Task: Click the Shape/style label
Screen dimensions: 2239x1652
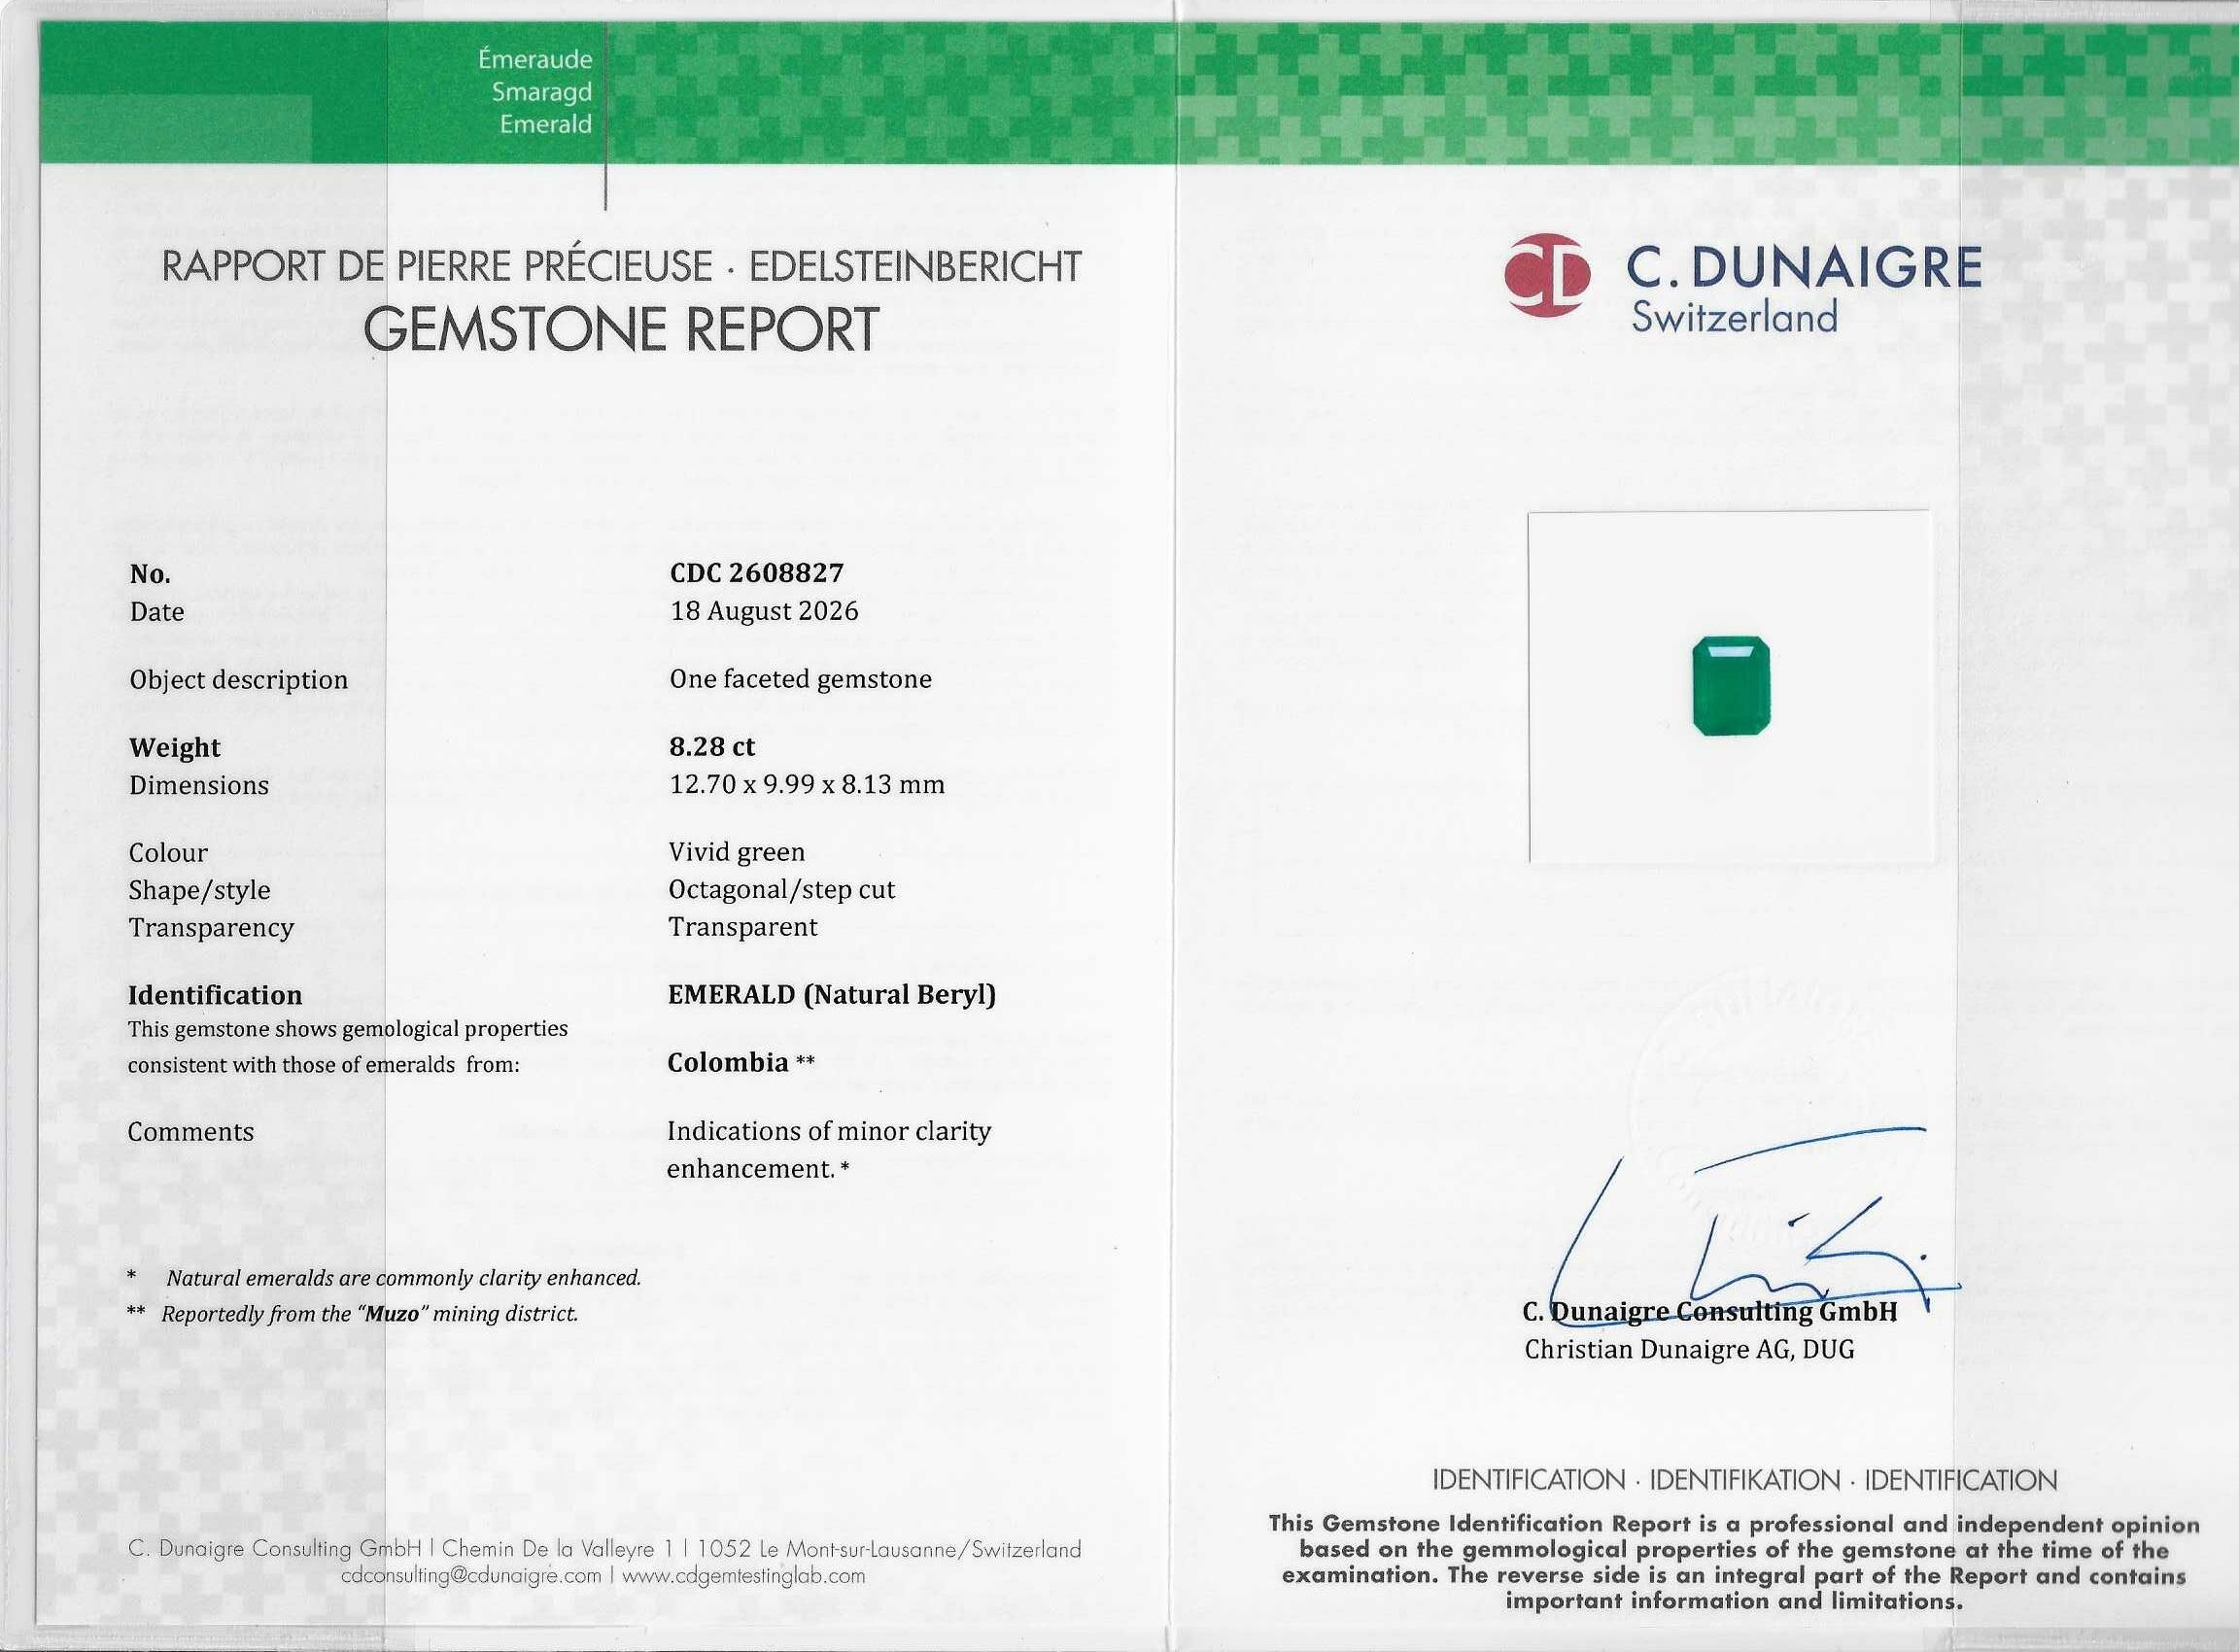Action: coord(199,891)
